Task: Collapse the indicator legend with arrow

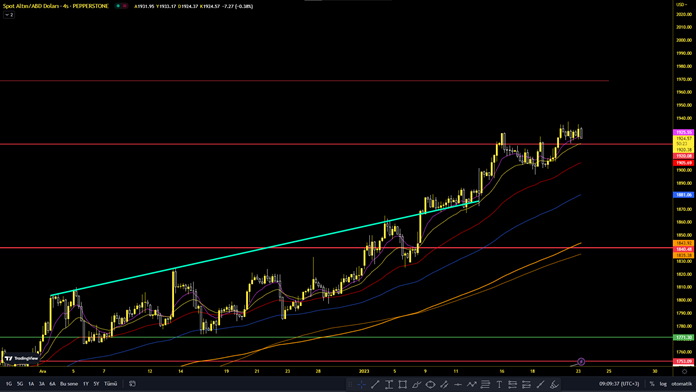Action: [9, 15]
